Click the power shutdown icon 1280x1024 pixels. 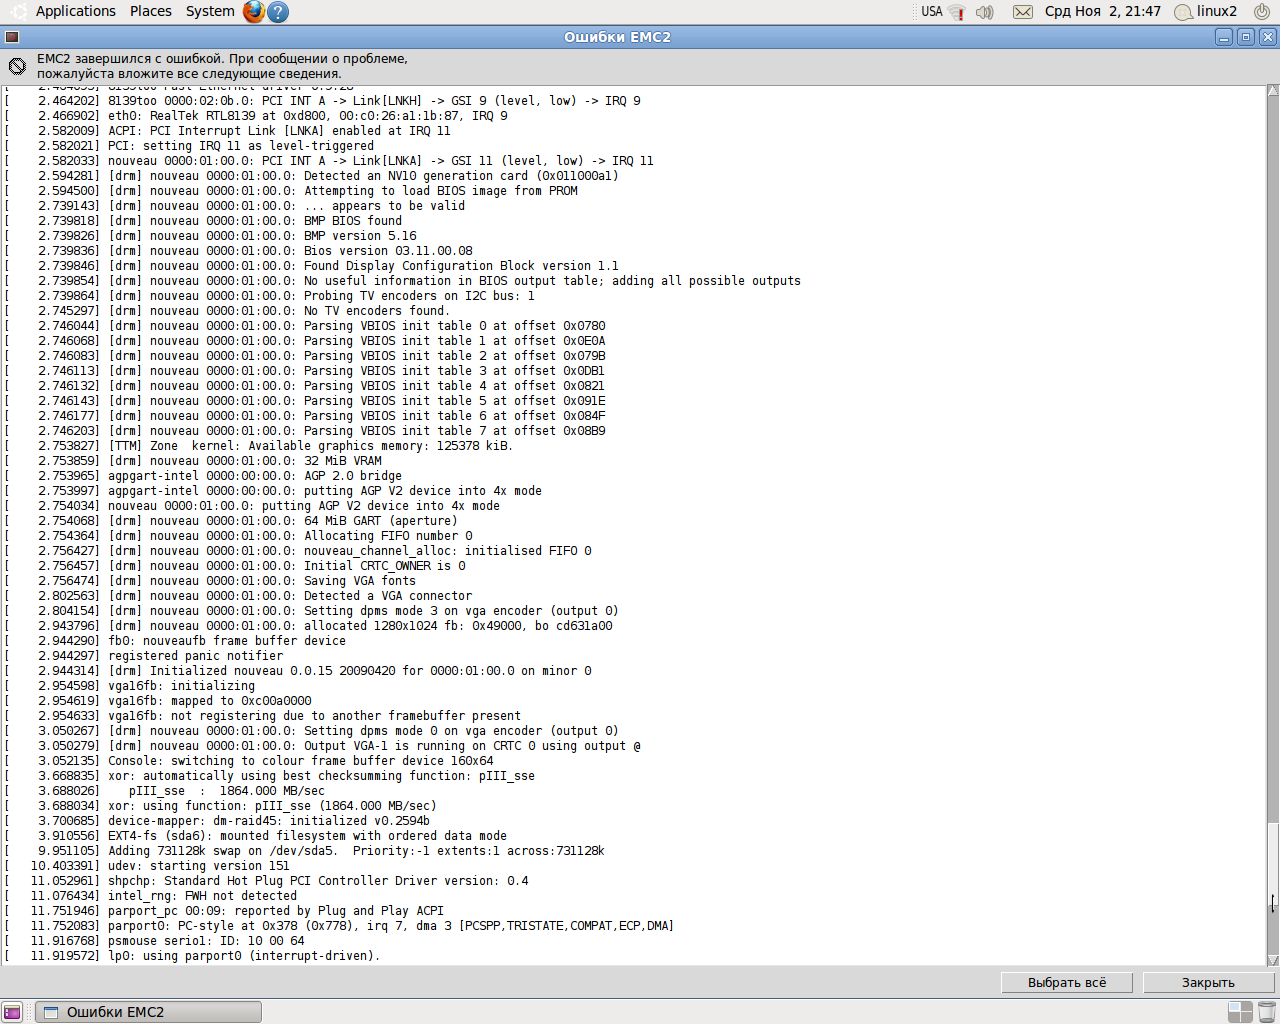[1262, 12]
